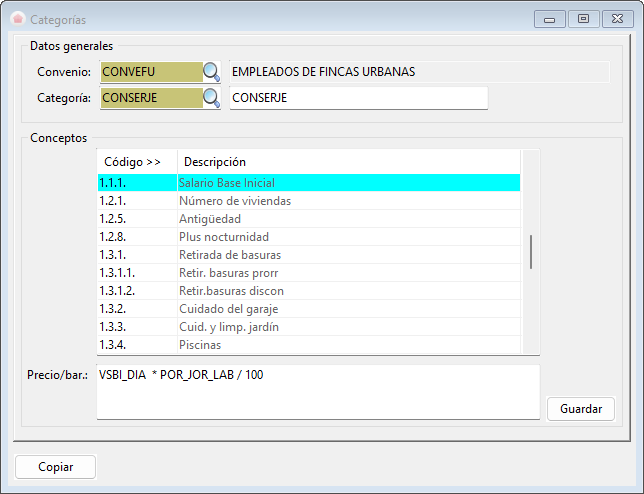This screenshot has height=494, width=644.
Task: Choose the Antigüedad concept row
Action: [x=308, y=219]
